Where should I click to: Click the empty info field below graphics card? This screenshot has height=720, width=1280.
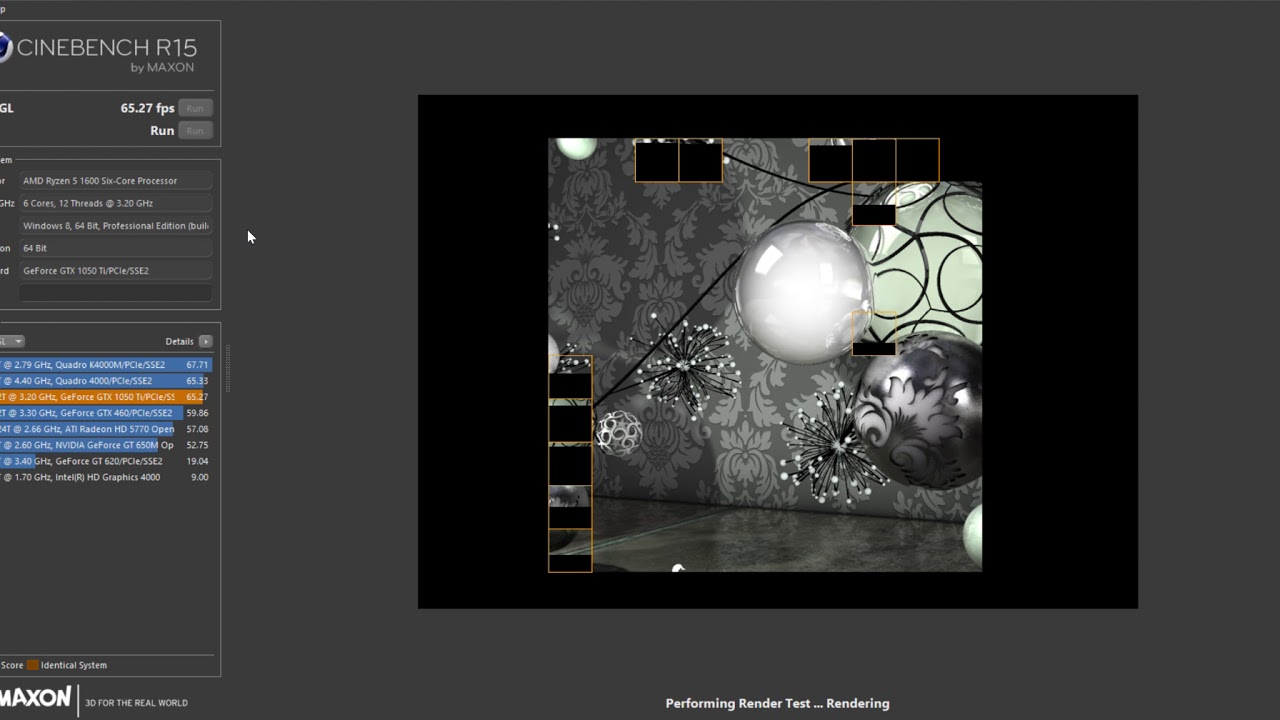click(115, 293)
